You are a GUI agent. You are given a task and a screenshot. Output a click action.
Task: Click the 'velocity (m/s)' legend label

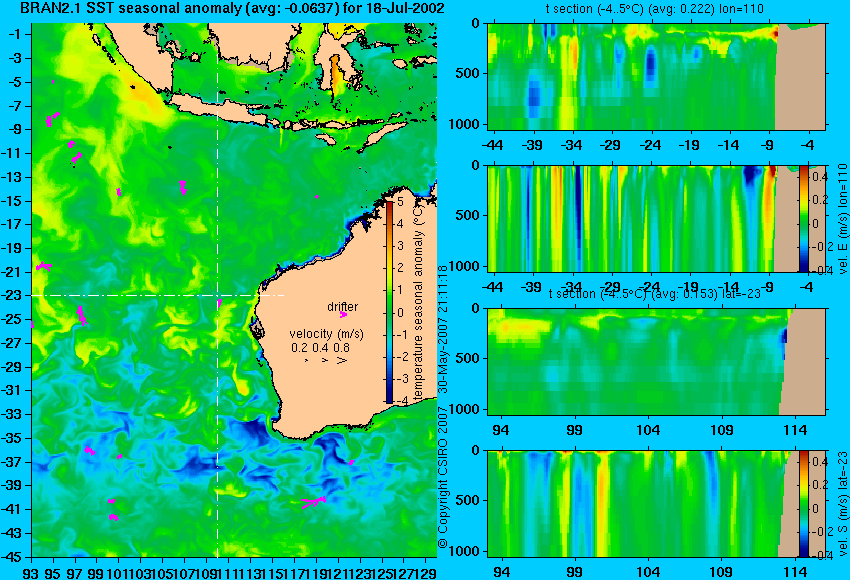326,333
